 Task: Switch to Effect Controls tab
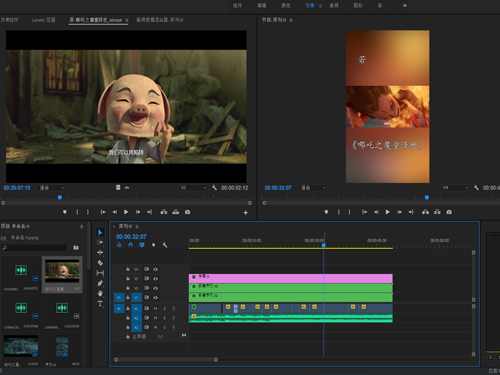(9, 20)
